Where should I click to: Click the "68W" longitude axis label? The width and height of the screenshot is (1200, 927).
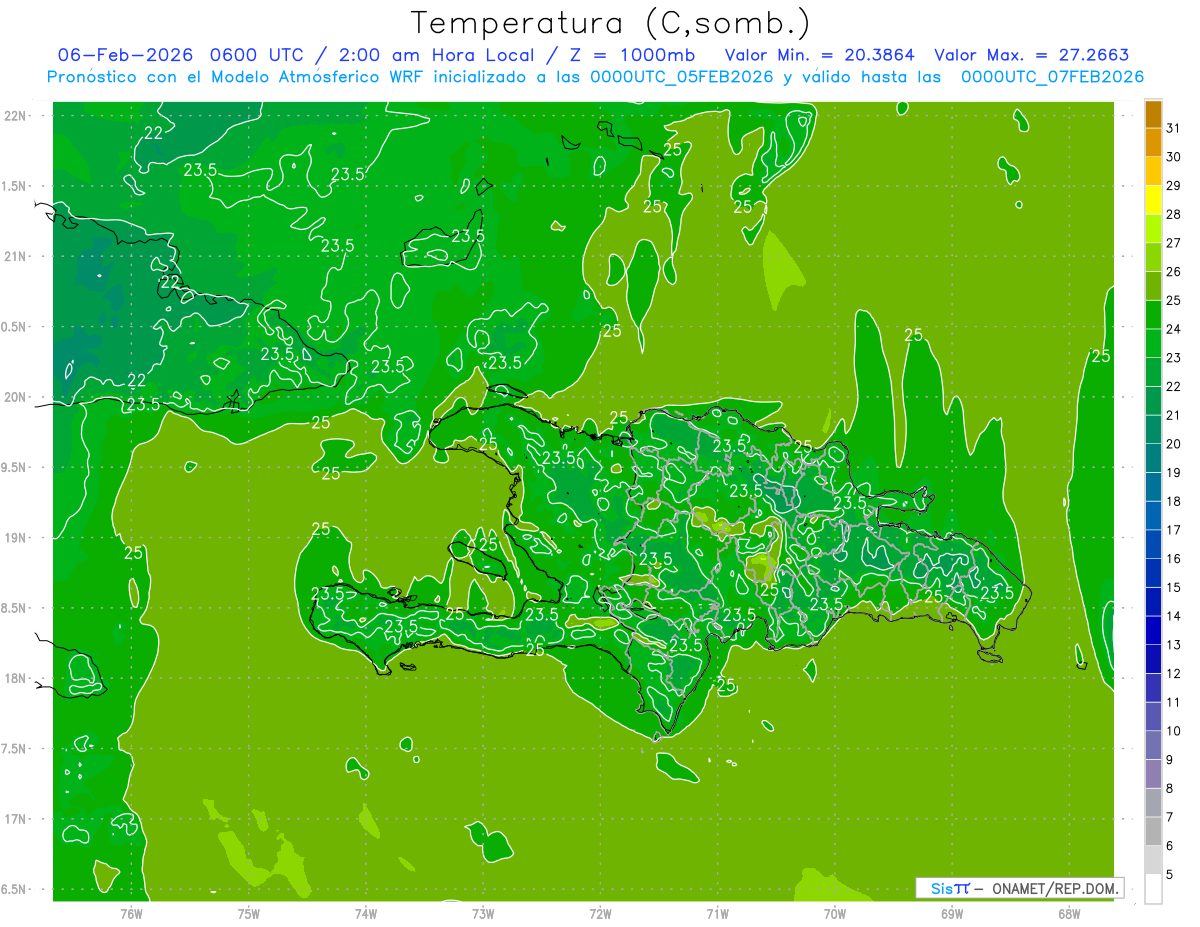click(x=1069, y=913)
